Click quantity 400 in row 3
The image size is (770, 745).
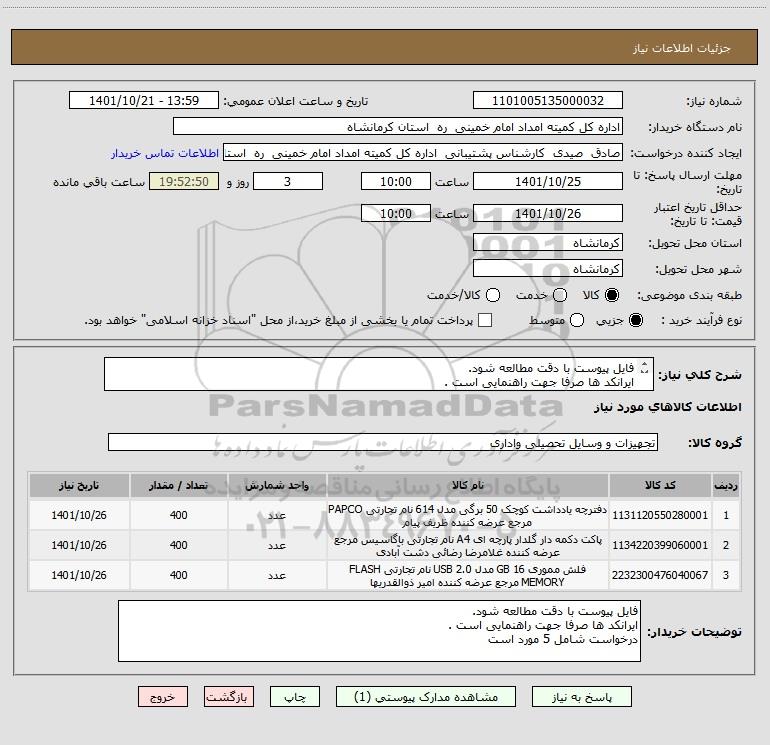[178, 575]
